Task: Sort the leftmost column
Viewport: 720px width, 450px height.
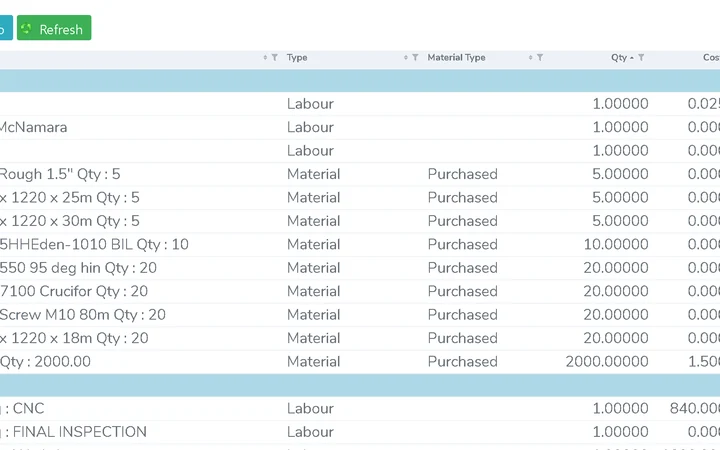Action: [x=265, y=57]
